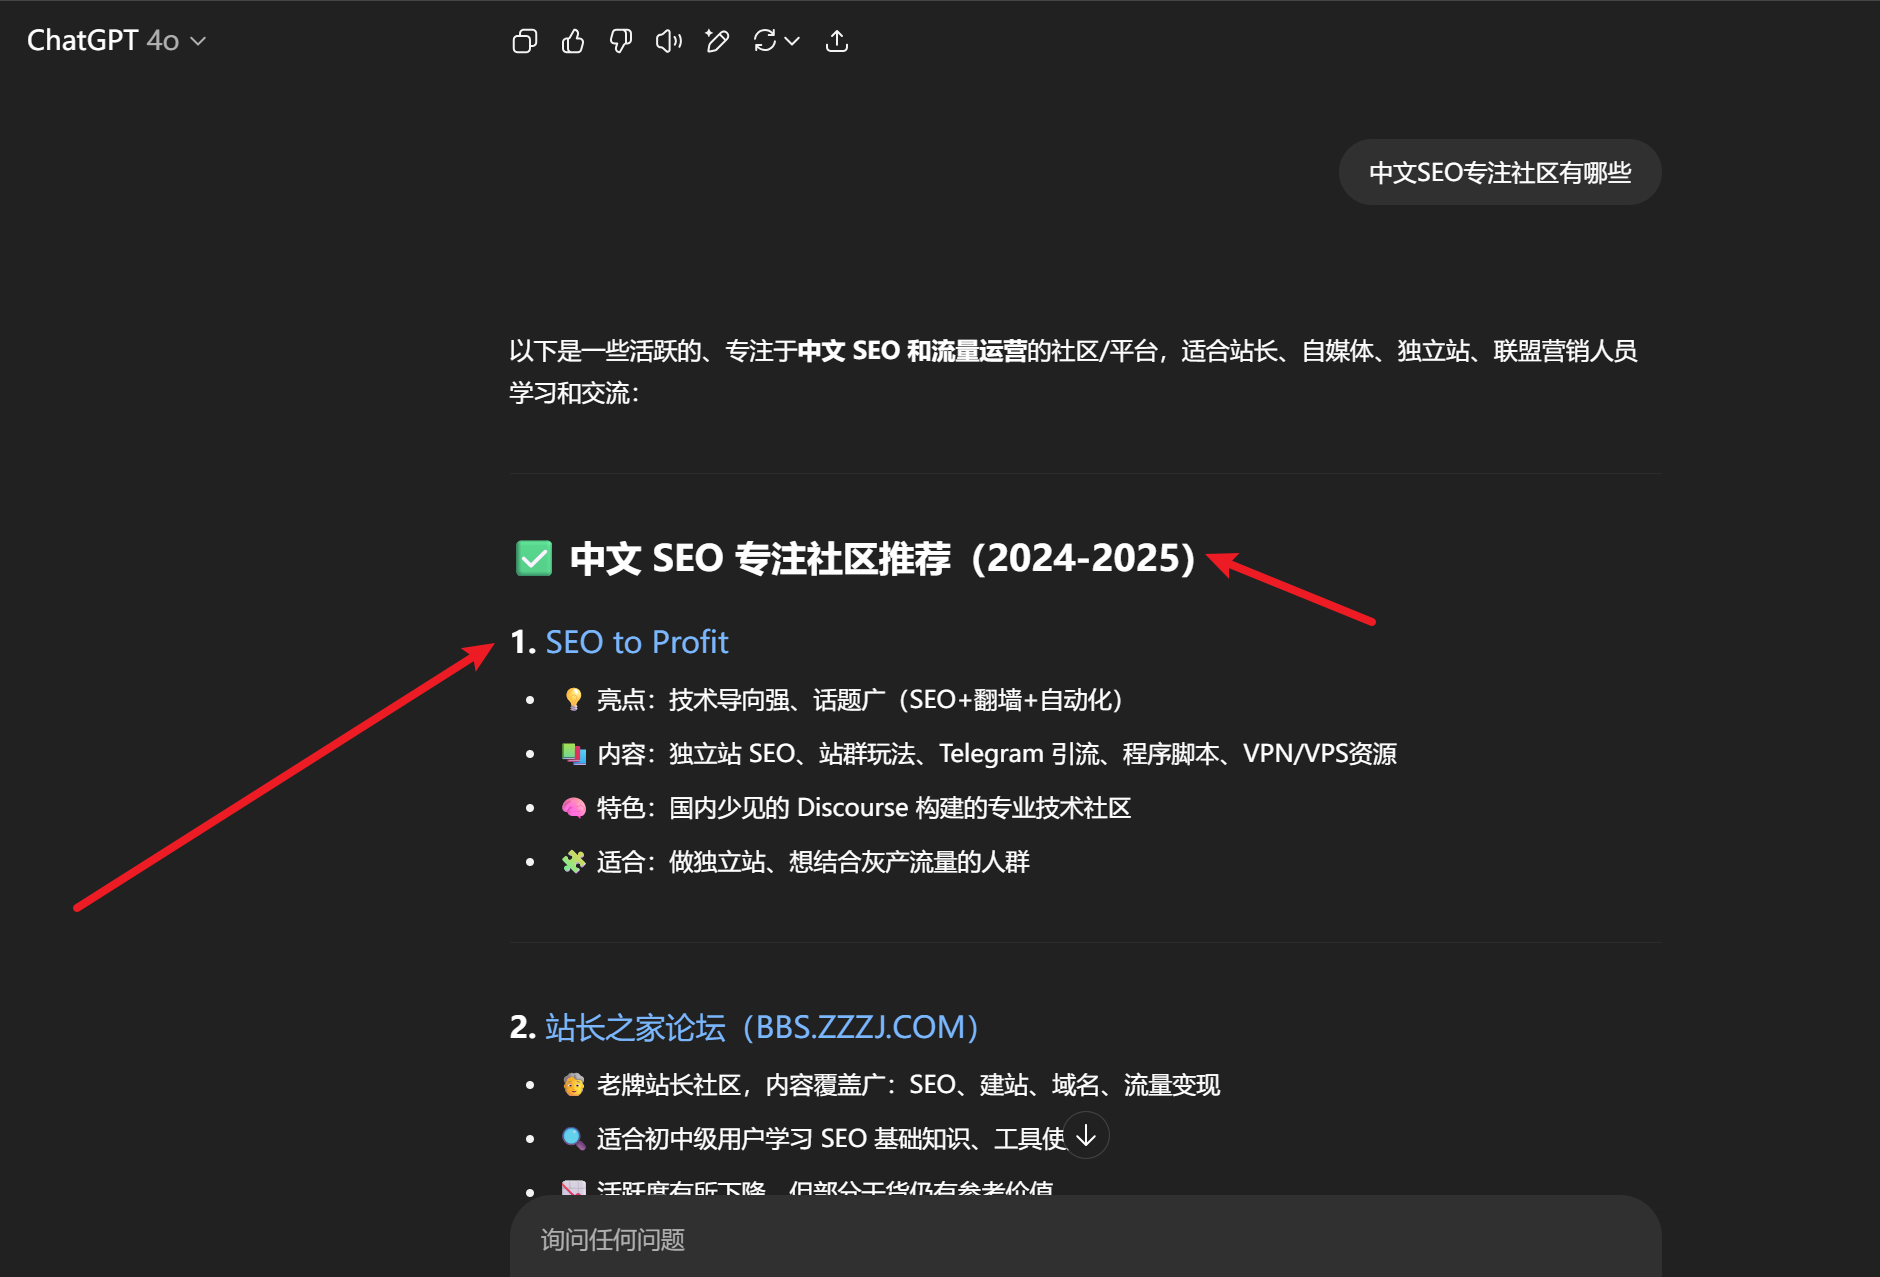Share the response with upload icon
The height and width of the screenshot is (1277, 1880).
click(837, 41)
